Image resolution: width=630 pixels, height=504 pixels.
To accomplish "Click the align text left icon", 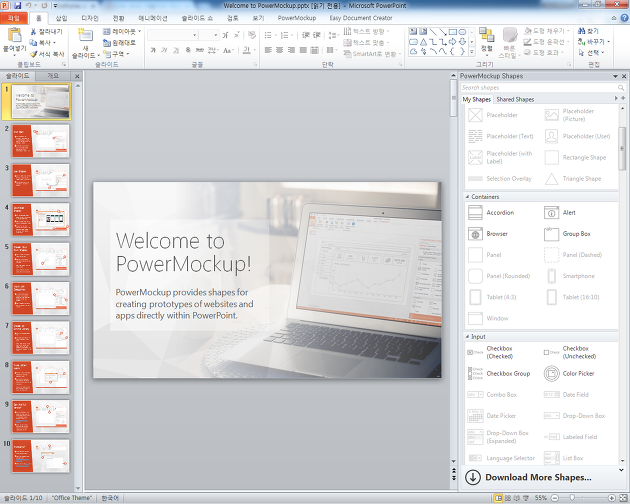I will [x=268, y=50].
